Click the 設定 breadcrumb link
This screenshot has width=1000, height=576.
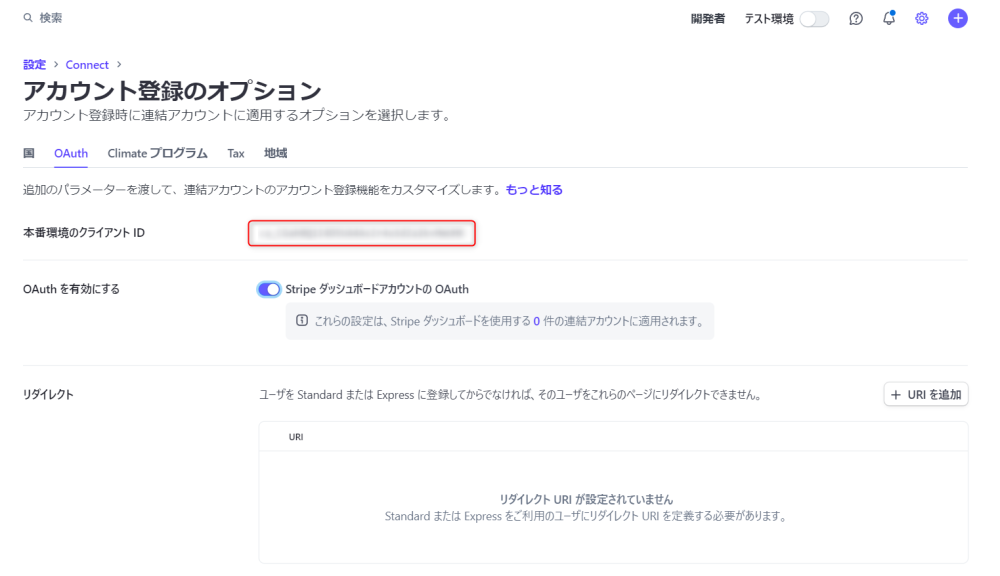(34, 65)
